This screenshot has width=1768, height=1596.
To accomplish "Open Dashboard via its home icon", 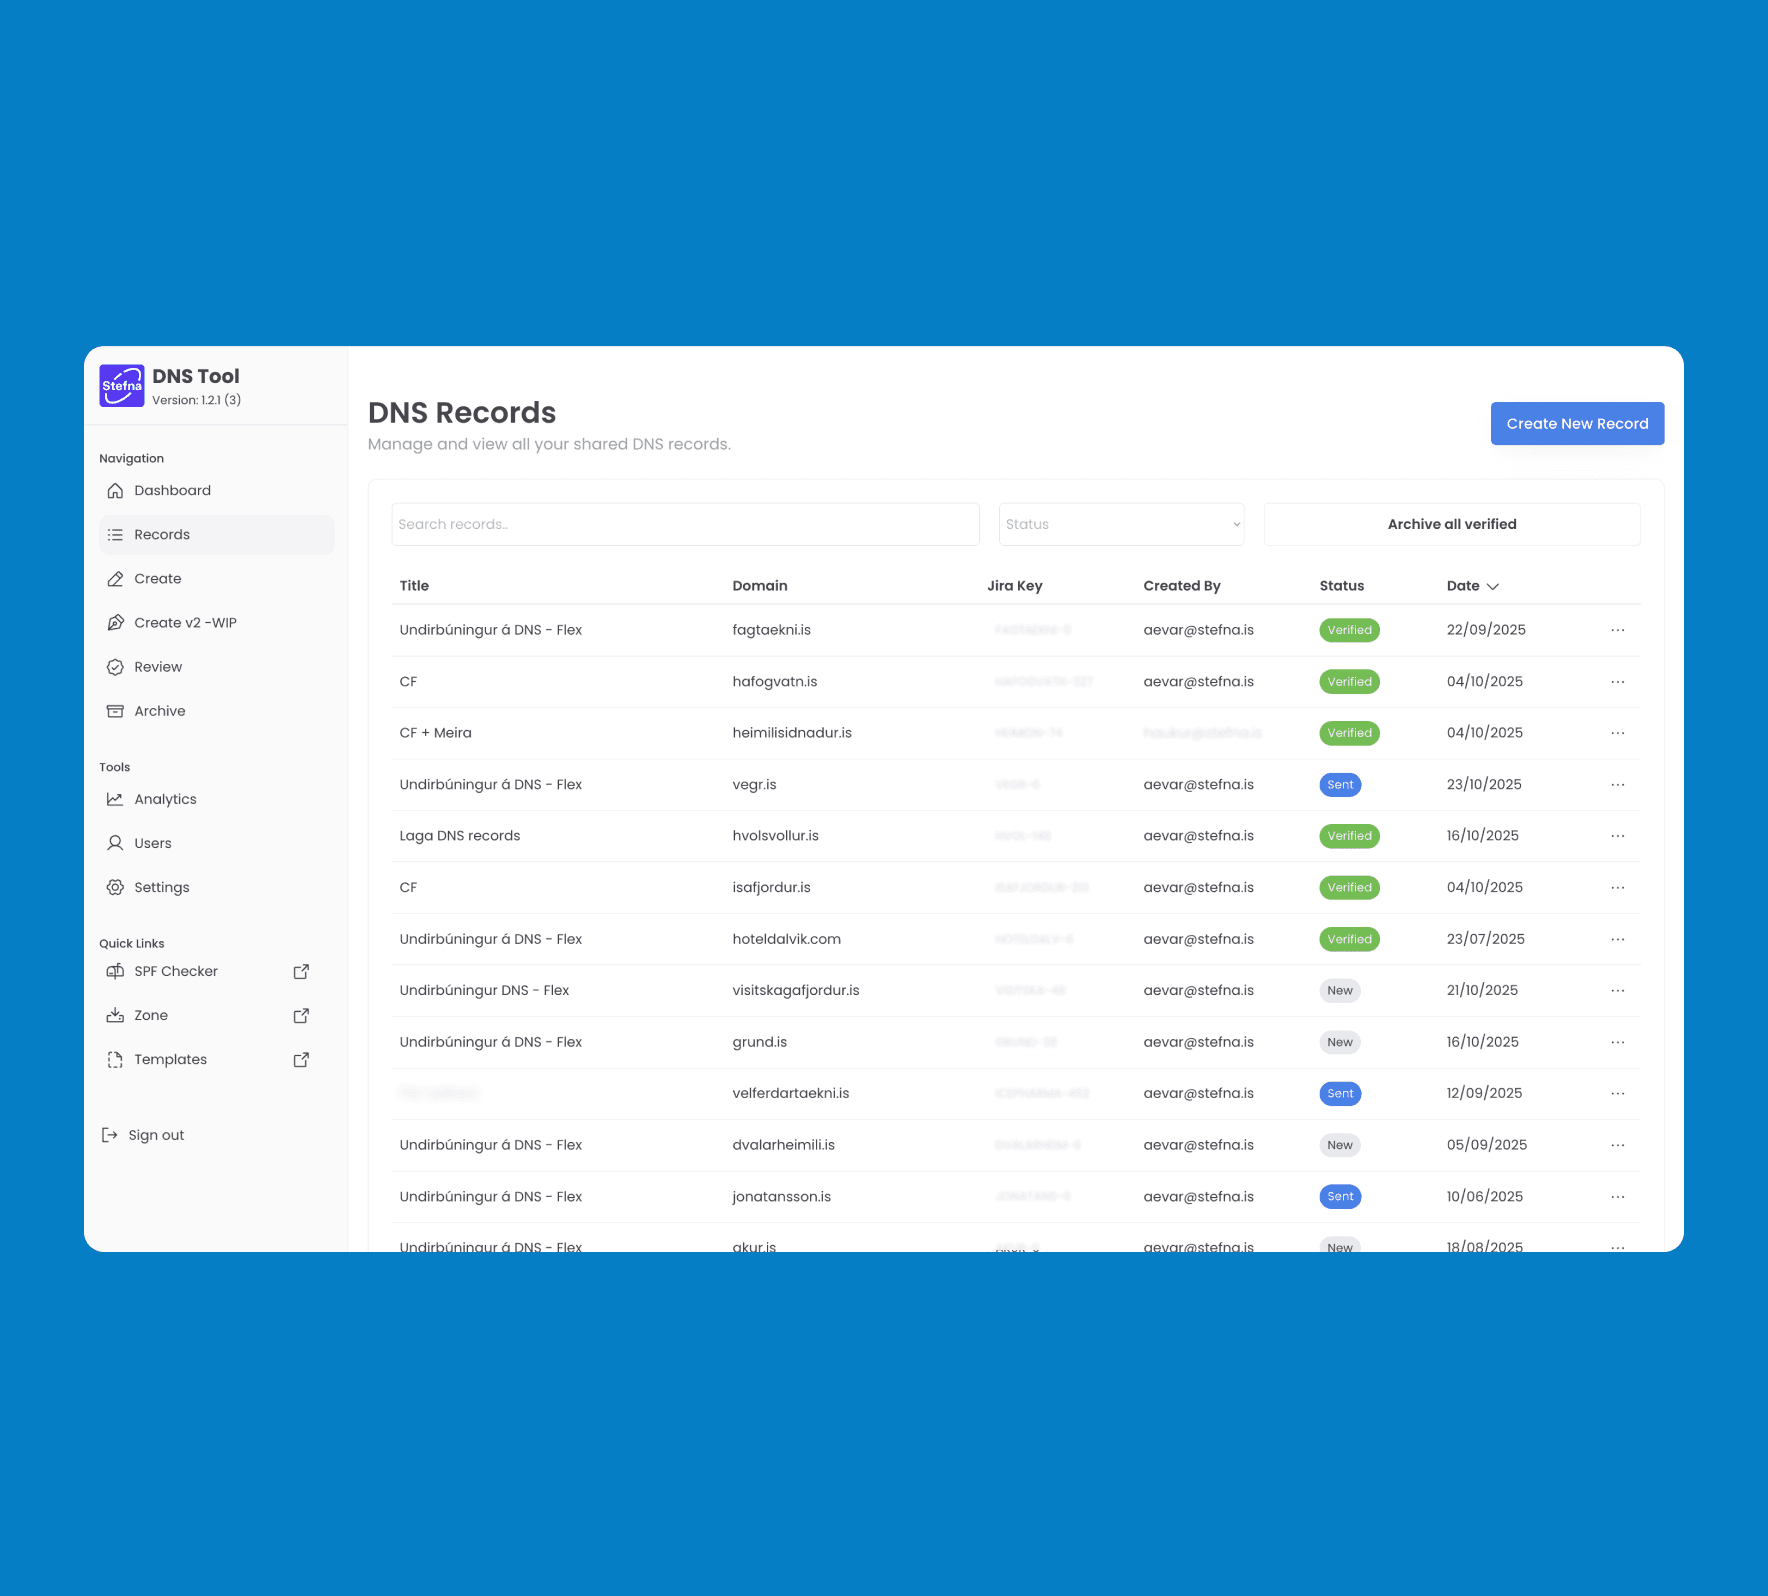I will click(115, 491).
